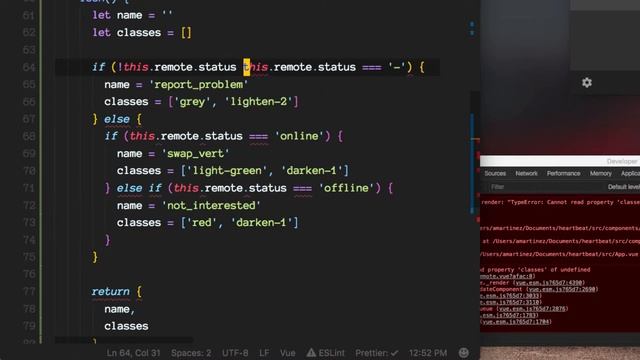This screenshot has width=640, height=360.
Task: Click the TypeError 'Cannot read property' console message
Action: point(560,202)
